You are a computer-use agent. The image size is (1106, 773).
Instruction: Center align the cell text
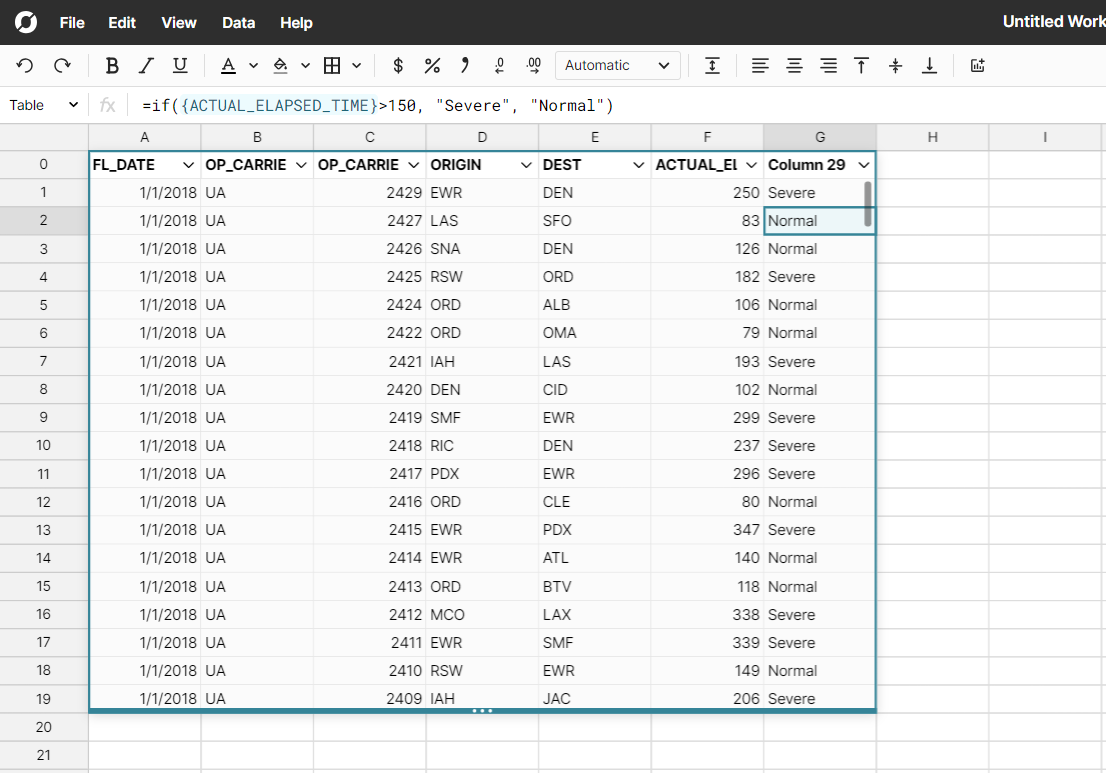[x=794, y=66]
